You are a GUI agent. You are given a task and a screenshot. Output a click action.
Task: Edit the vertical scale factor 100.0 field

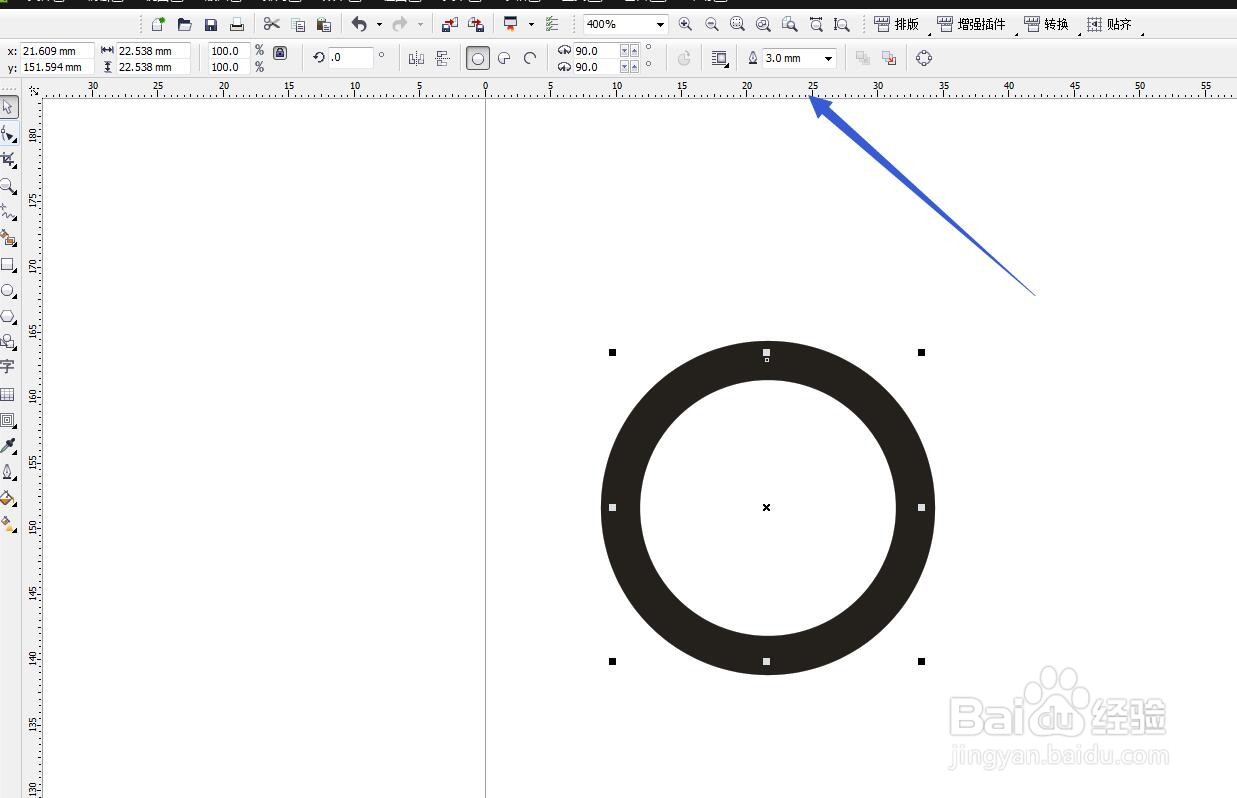(229, 67)
